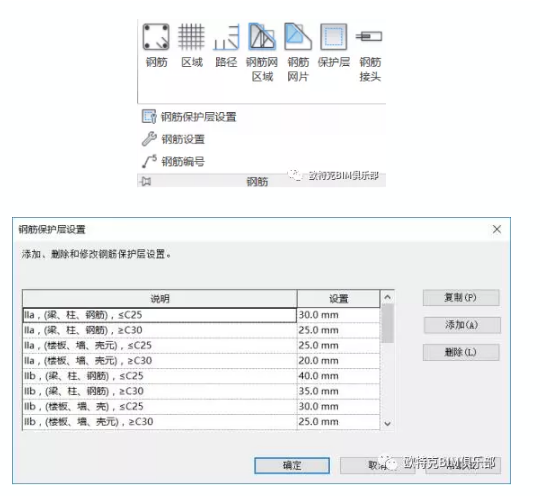Click the 复制(P) button
The image size is (540, 496).
(x=461, y=298)
